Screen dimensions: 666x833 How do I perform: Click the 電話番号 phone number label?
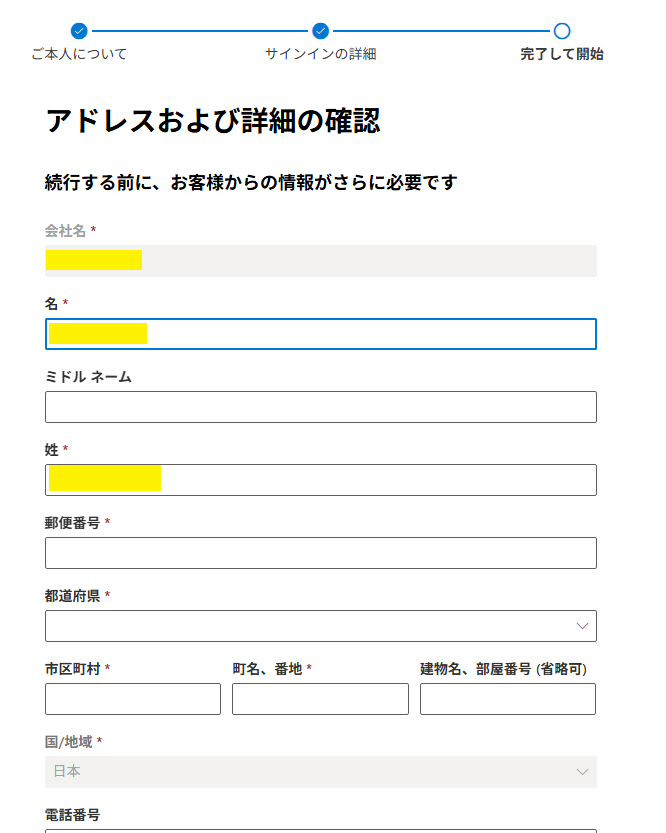pos(73,815)
